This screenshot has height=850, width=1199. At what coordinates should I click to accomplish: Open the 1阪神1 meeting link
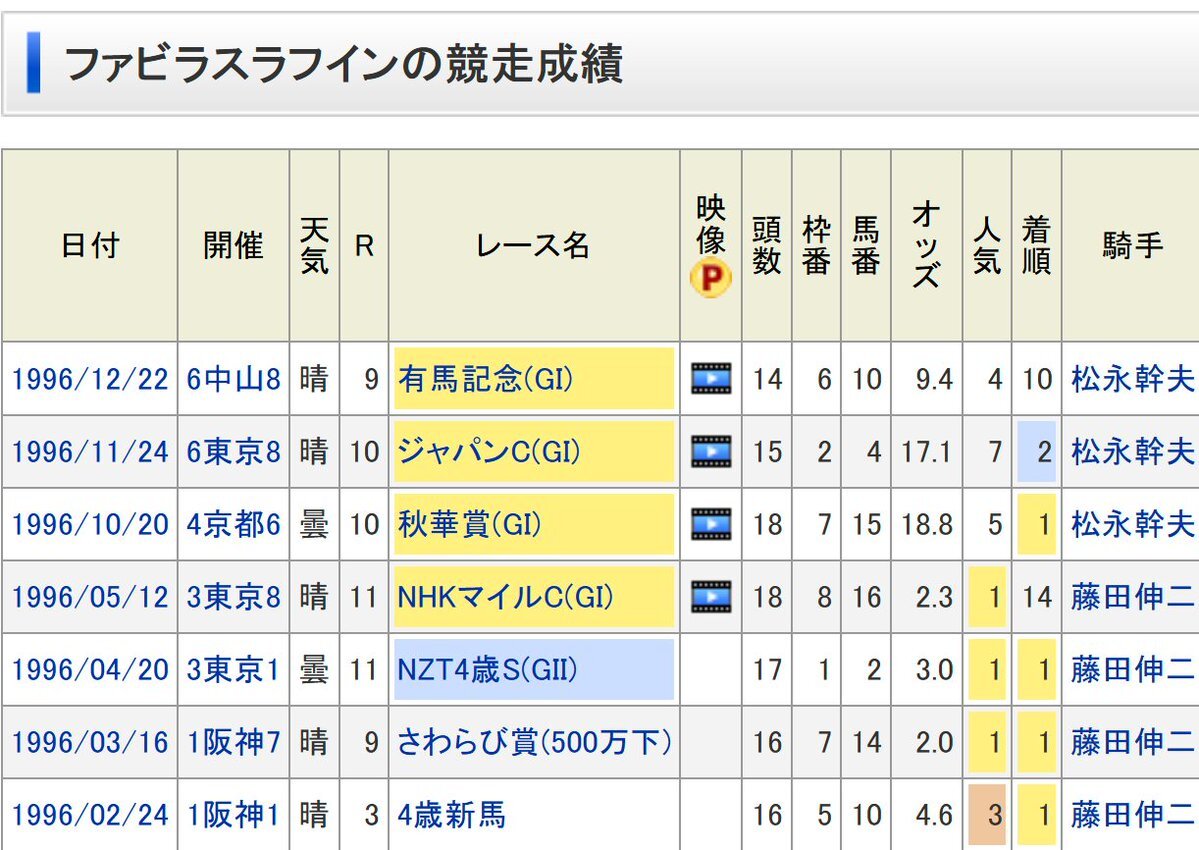point(233,815)
